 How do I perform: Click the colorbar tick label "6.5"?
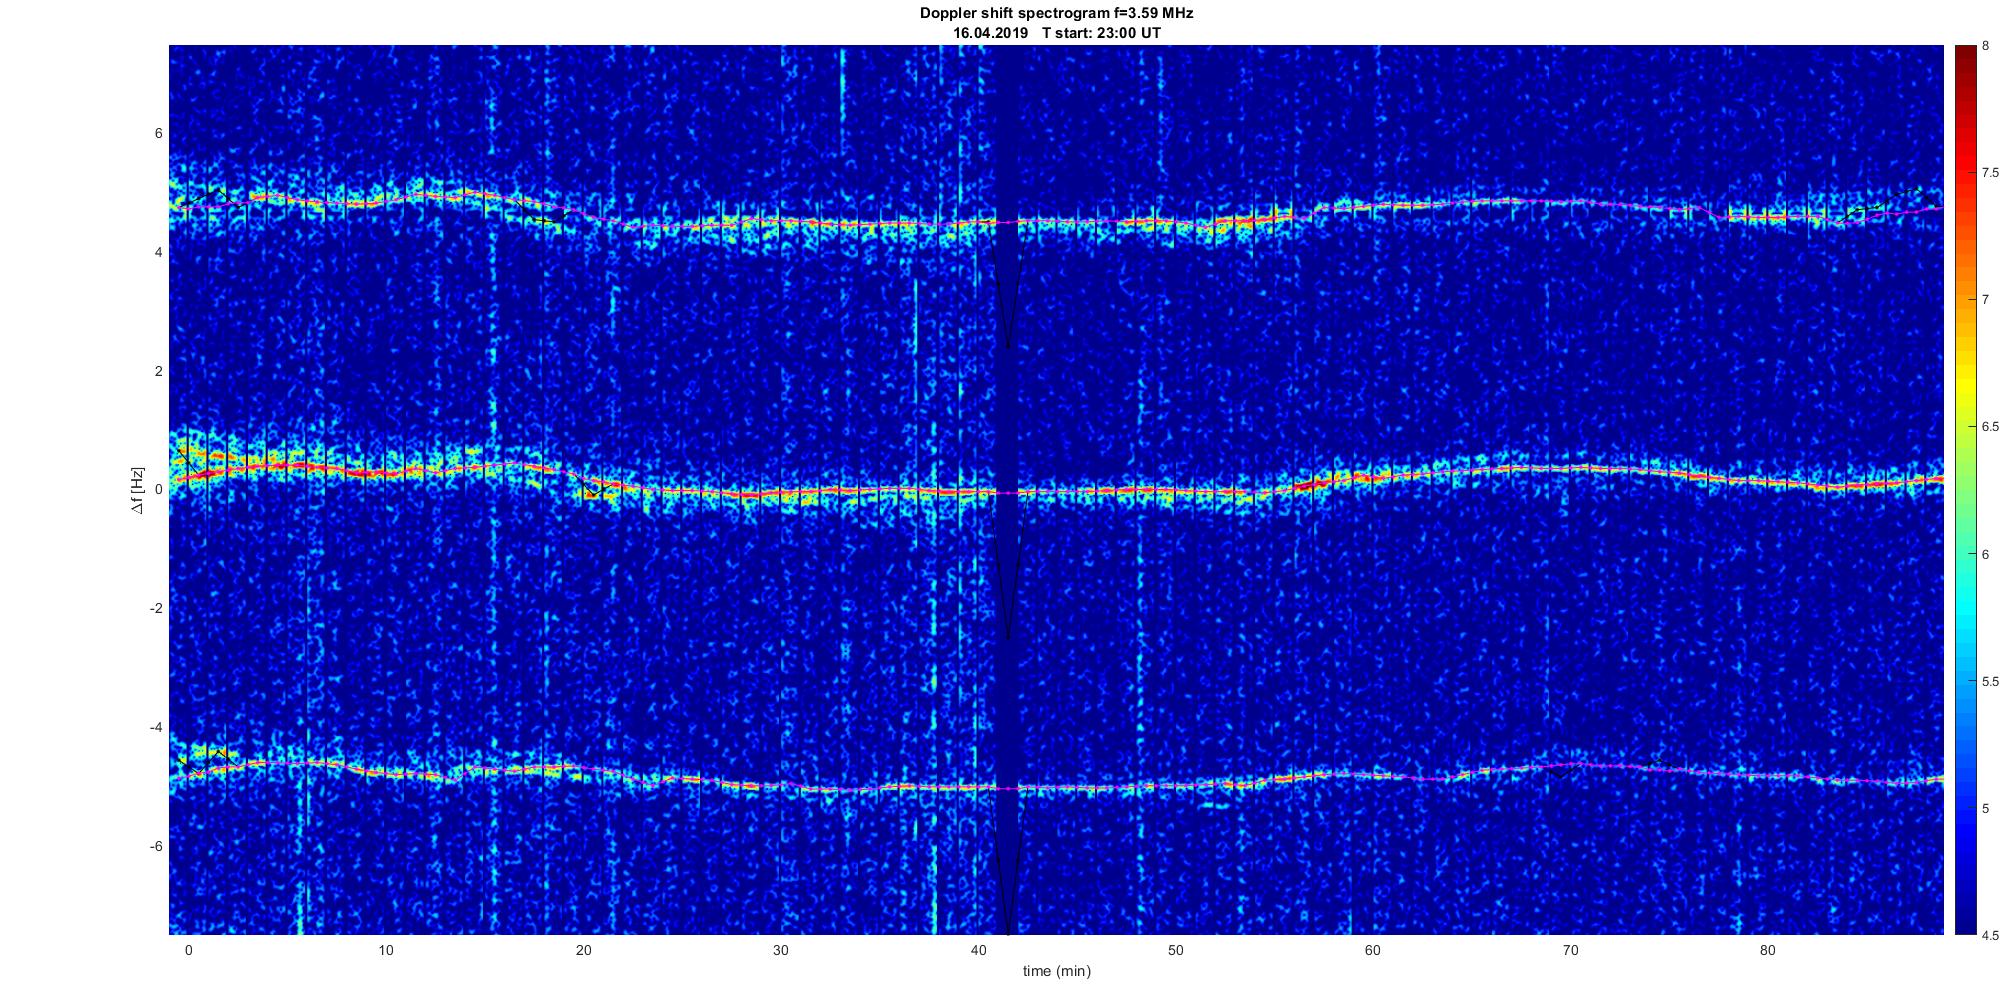pyautogui.click(x=1990, y=427)
